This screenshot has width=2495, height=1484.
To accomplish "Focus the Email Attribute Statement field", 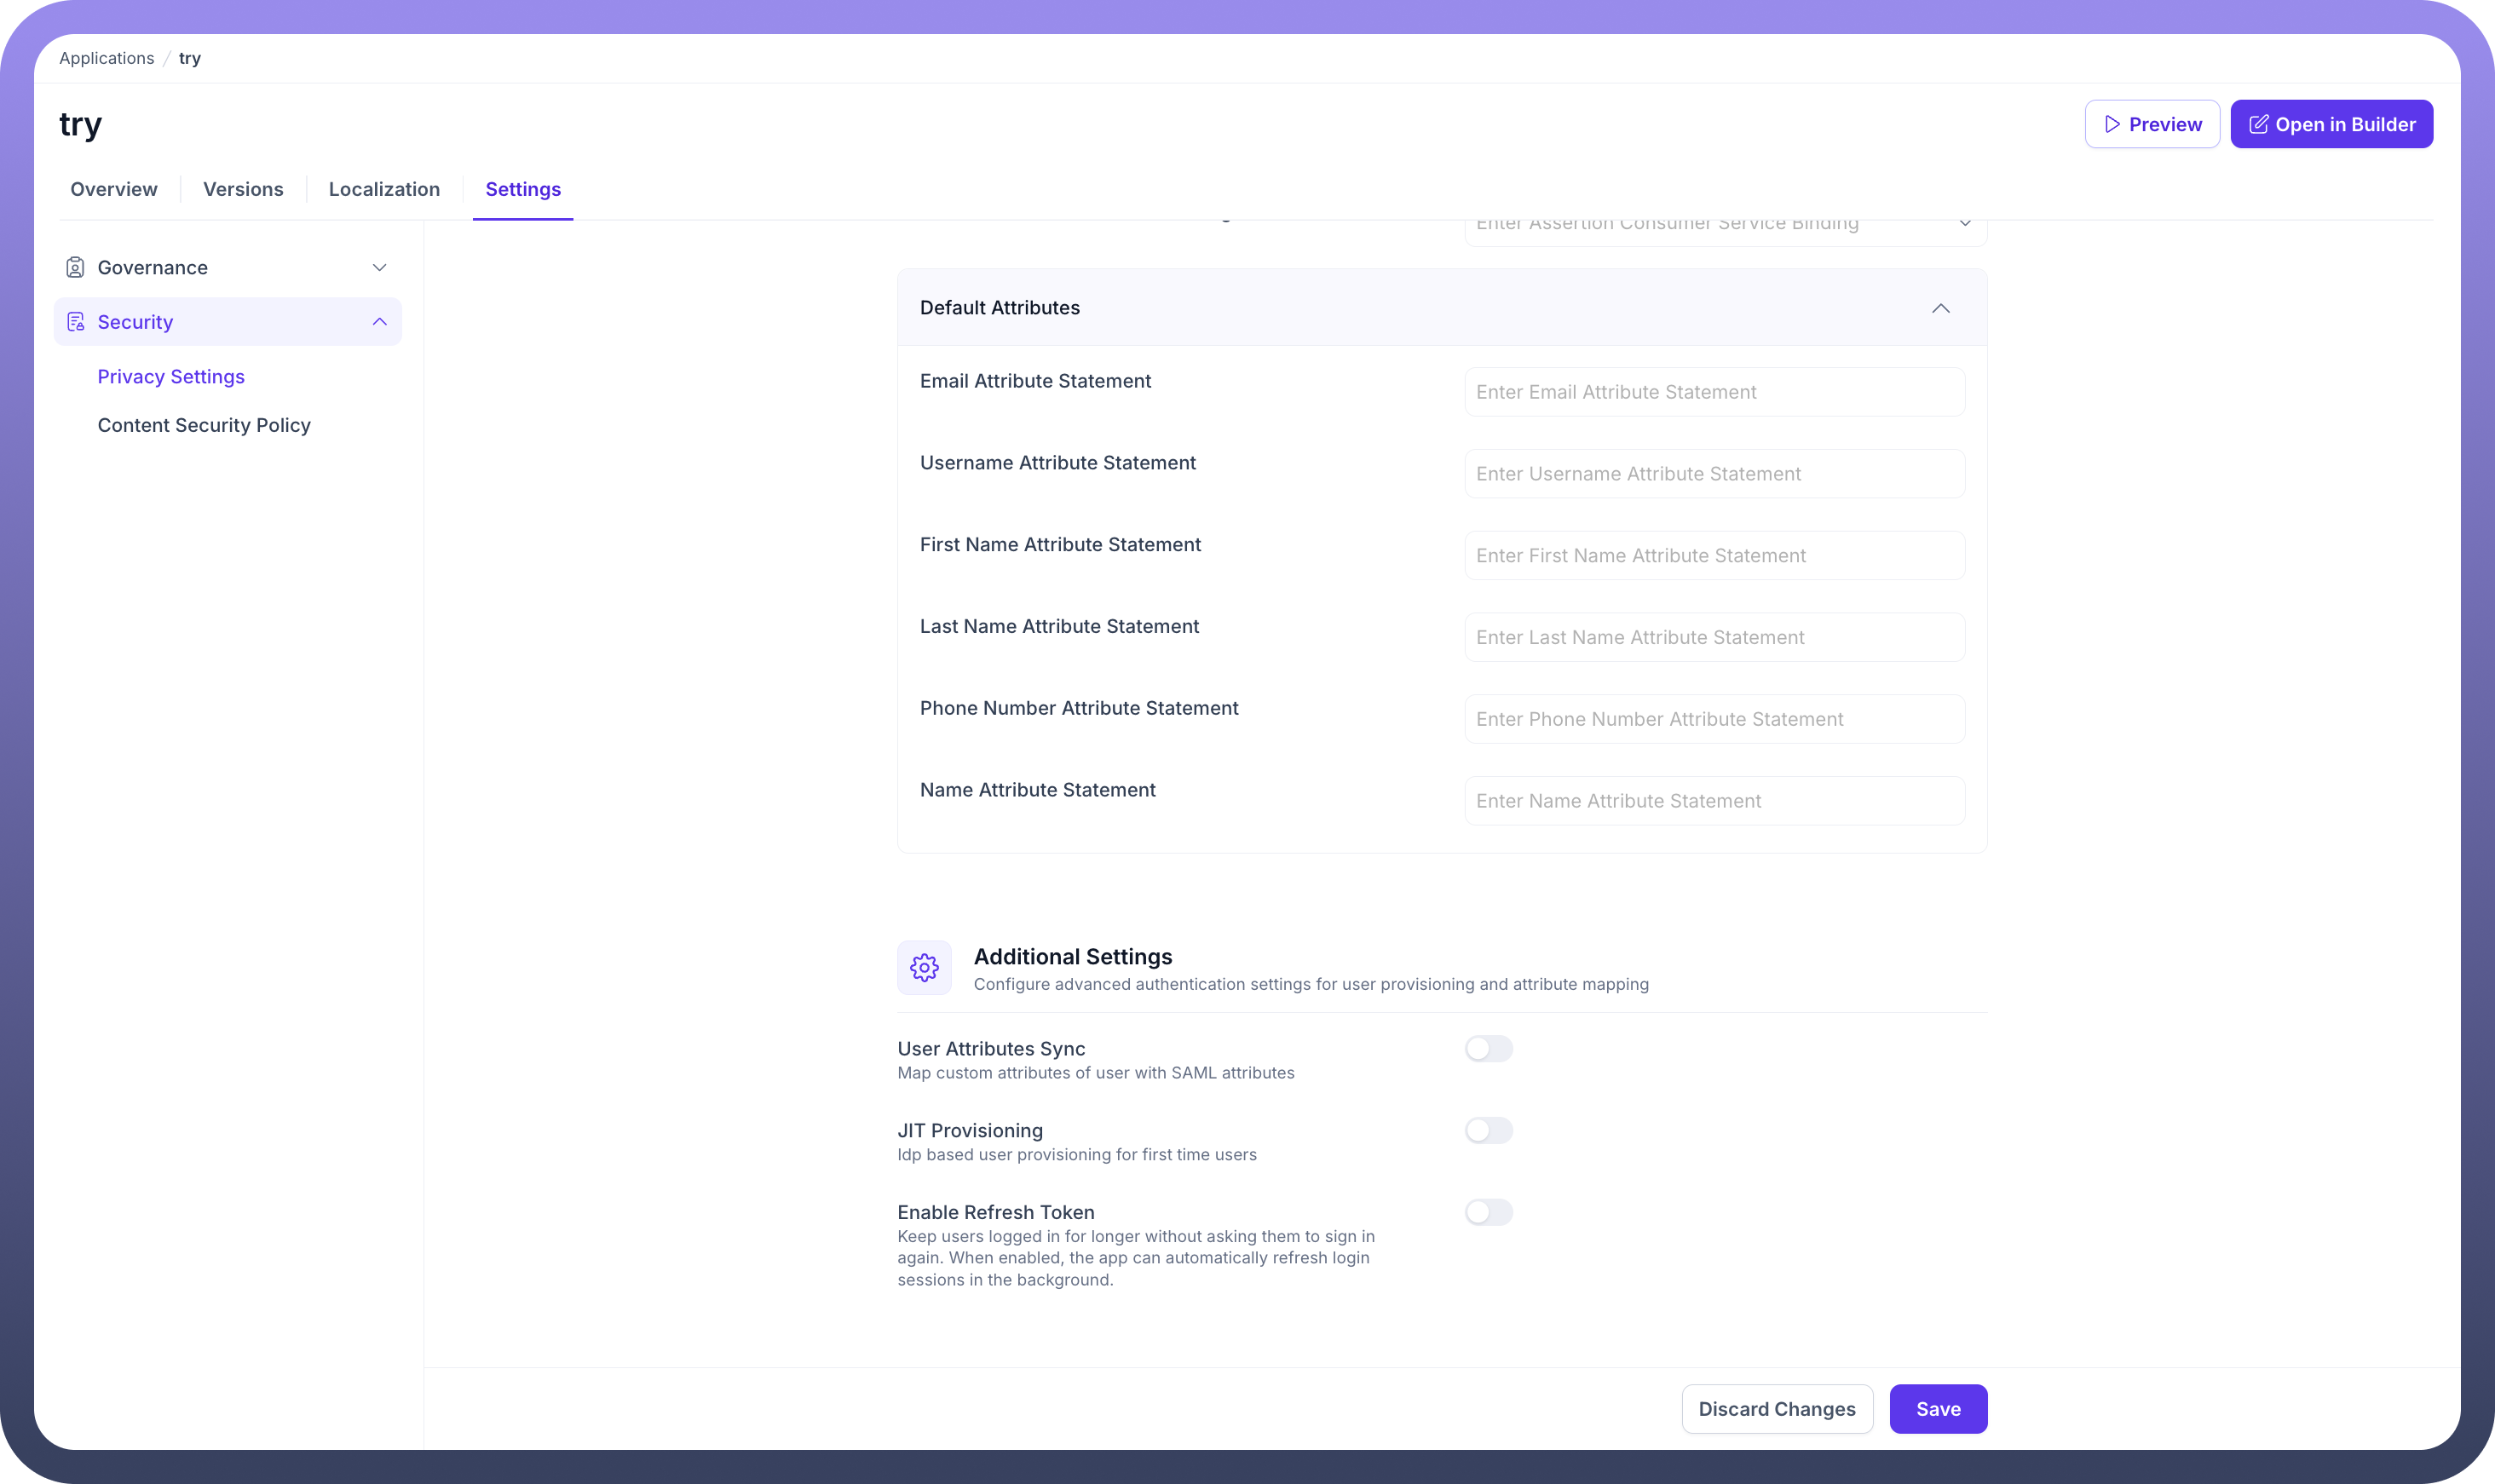I will pyautogui.click(x=1714, y=392).
